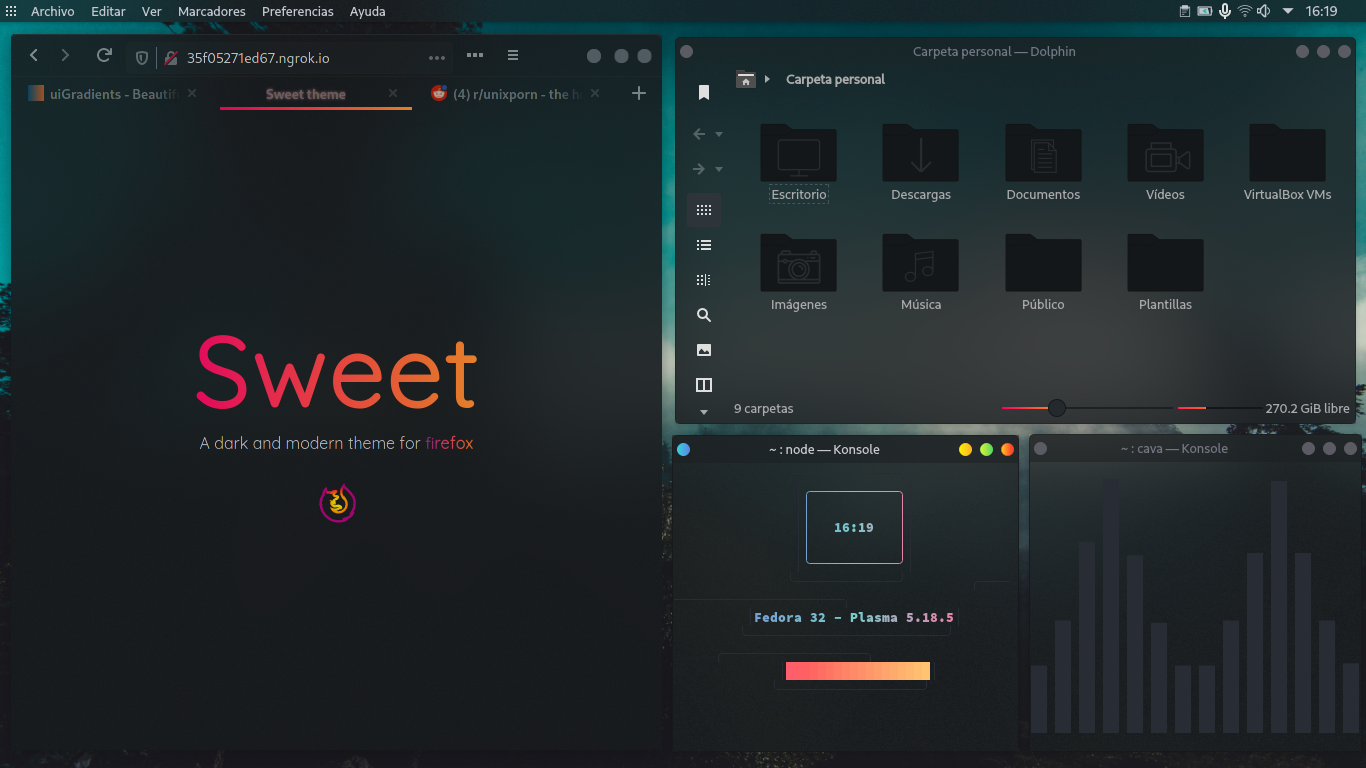Switch to the uiGradients tab
This screenshot has width=1366, height=768.
[x=113, y=94]
